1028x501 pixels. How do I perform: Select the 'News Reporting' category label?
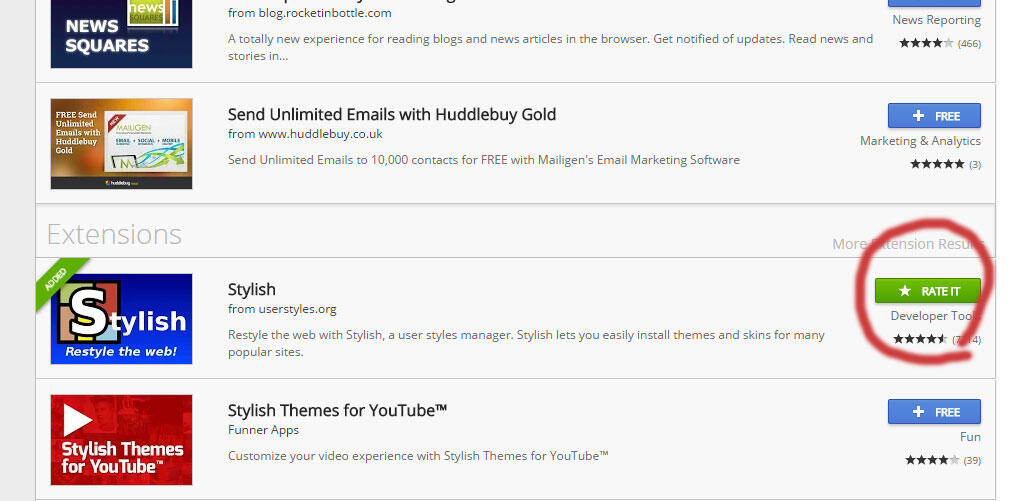(937, 20)
